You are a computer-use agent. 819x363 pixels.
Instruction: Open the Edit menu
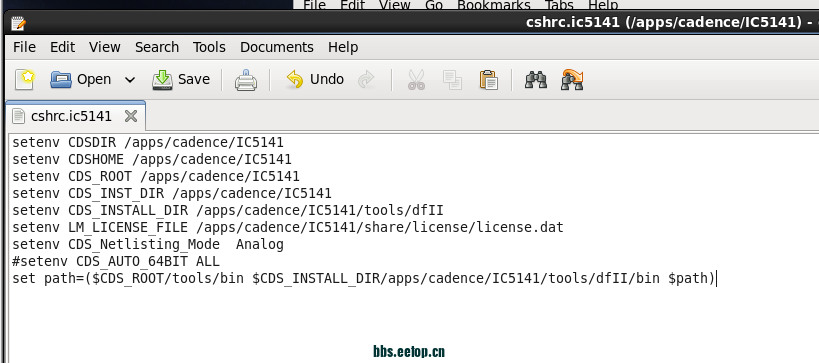pos(62,47)
